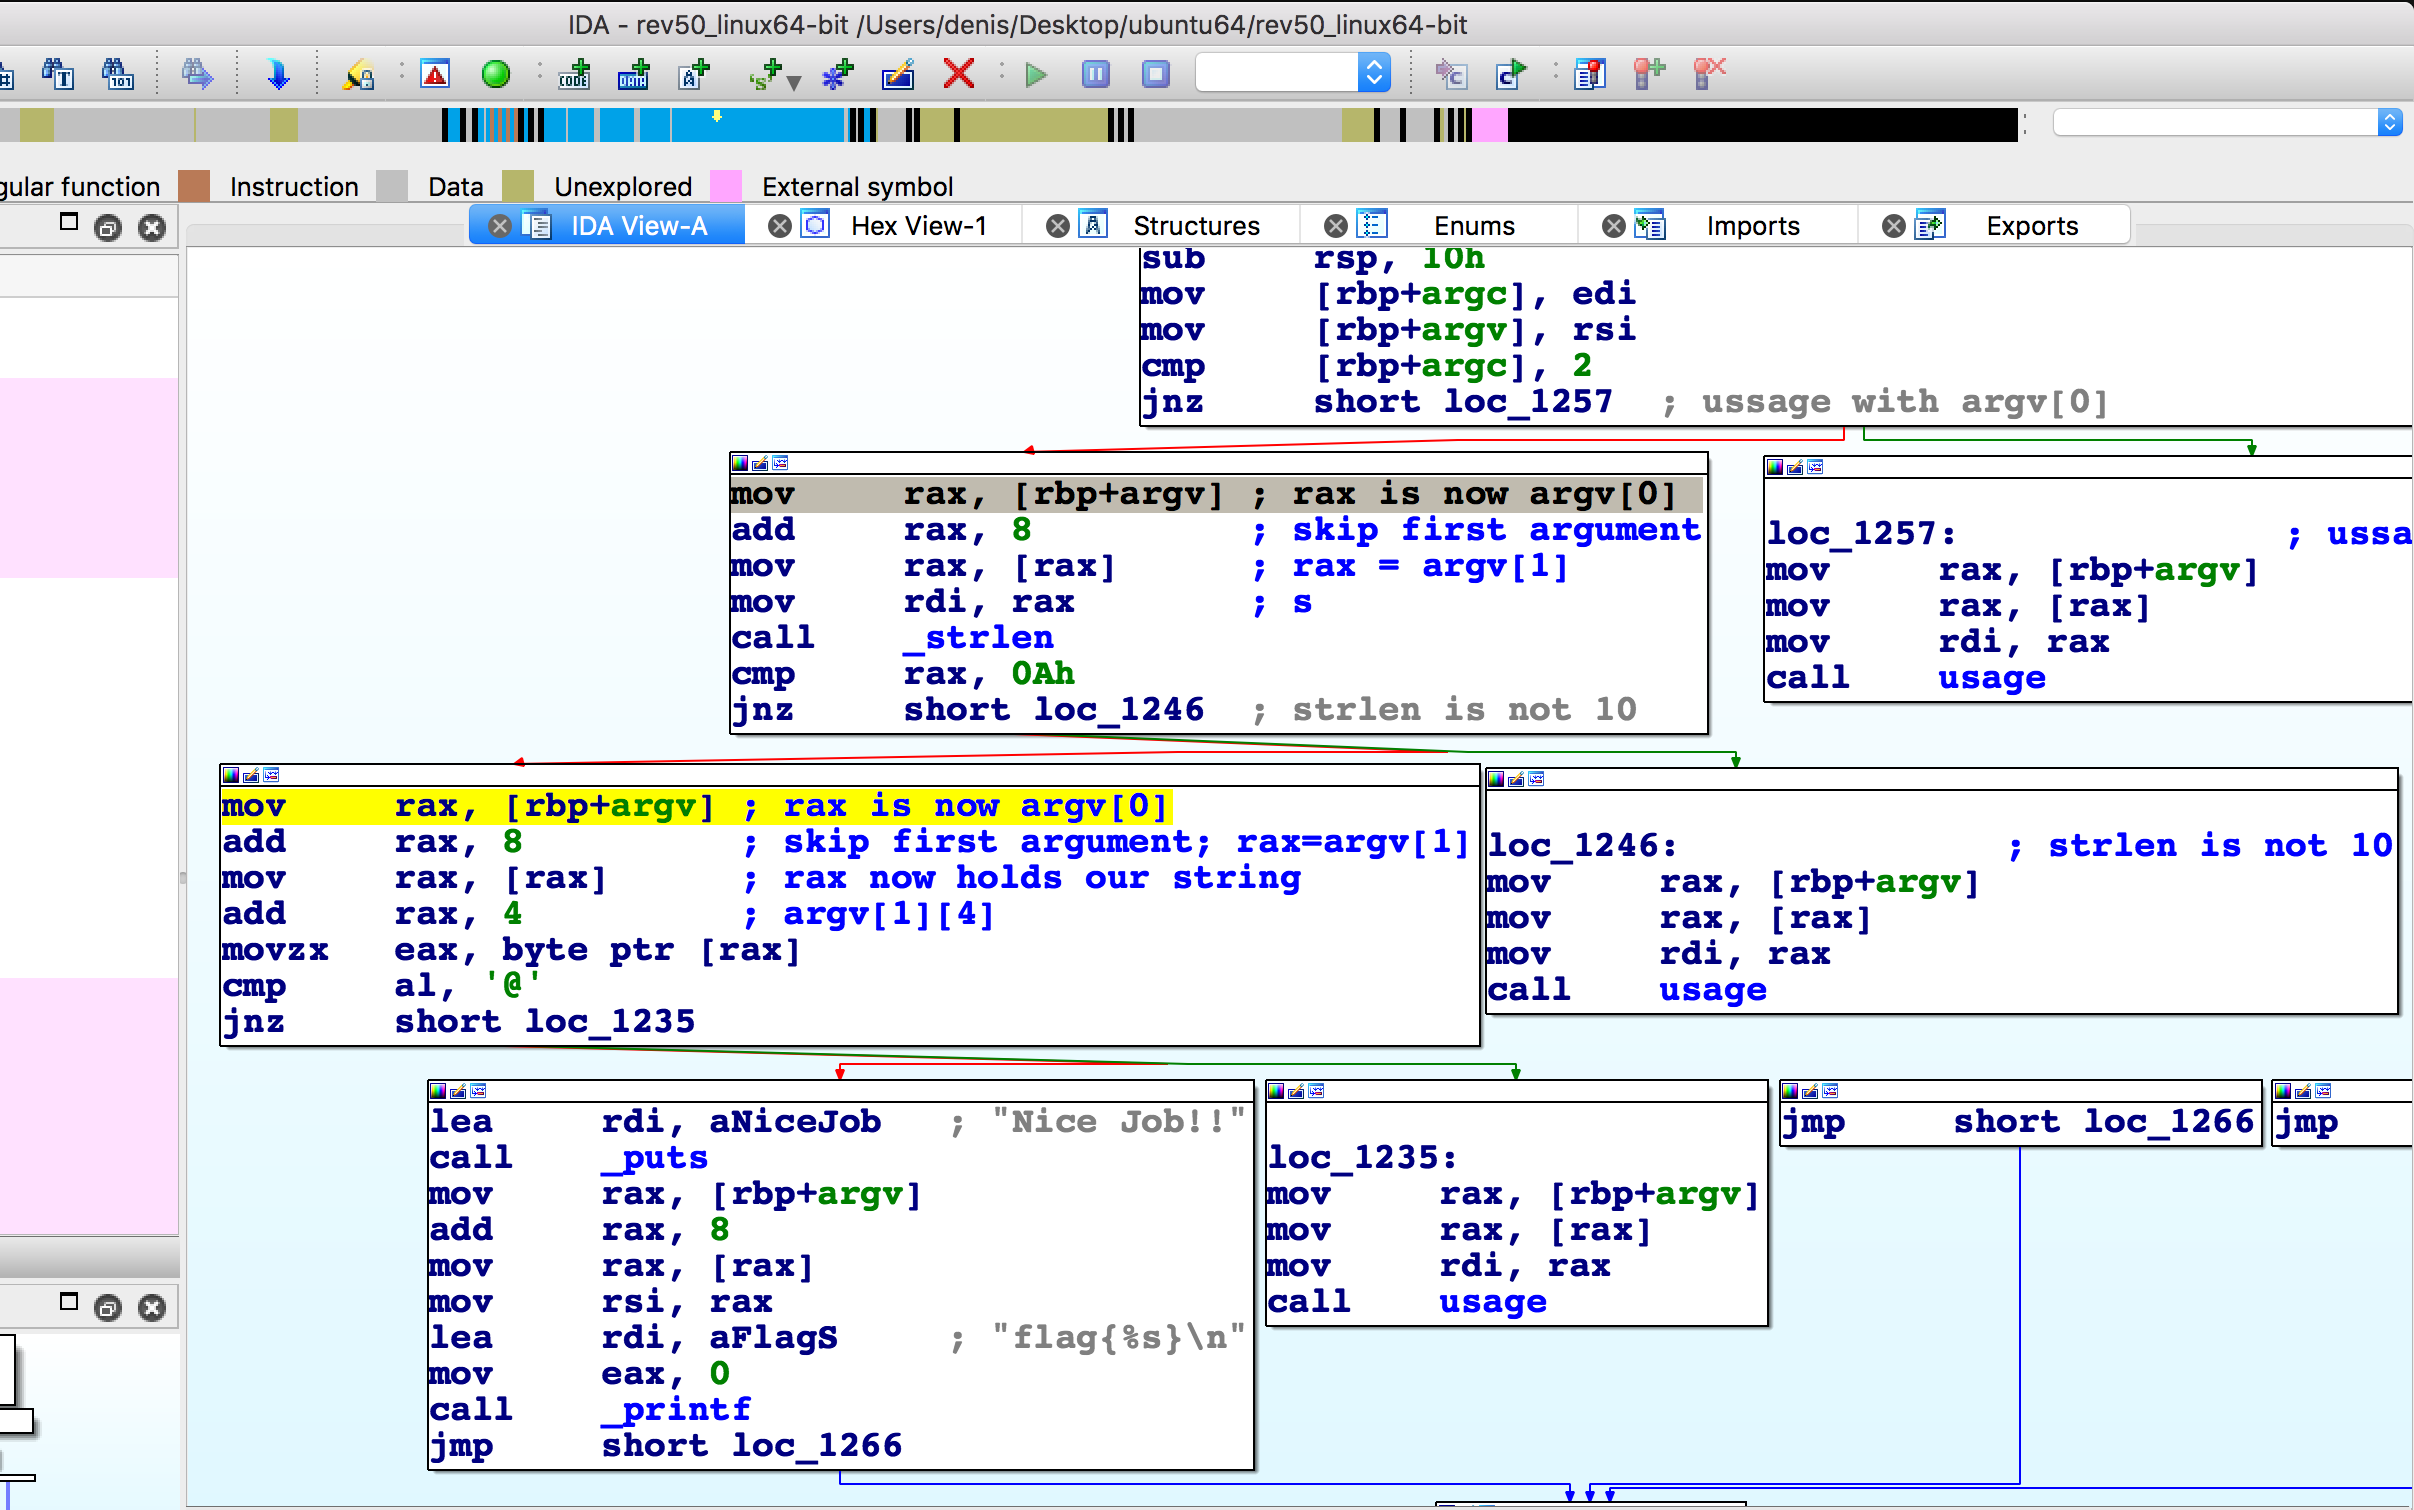Click the _strlen function reference
Viewport: 2414px width, 1510px height.
(x=979, y=638)
